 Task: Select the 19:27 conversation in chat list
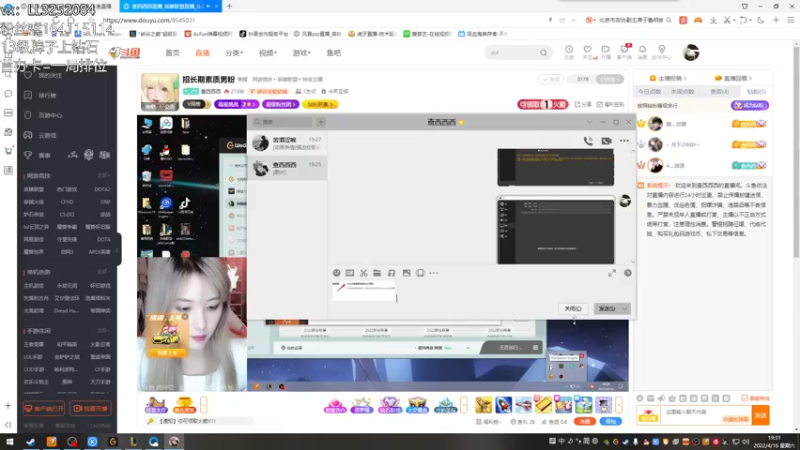(x=287, y=143)
